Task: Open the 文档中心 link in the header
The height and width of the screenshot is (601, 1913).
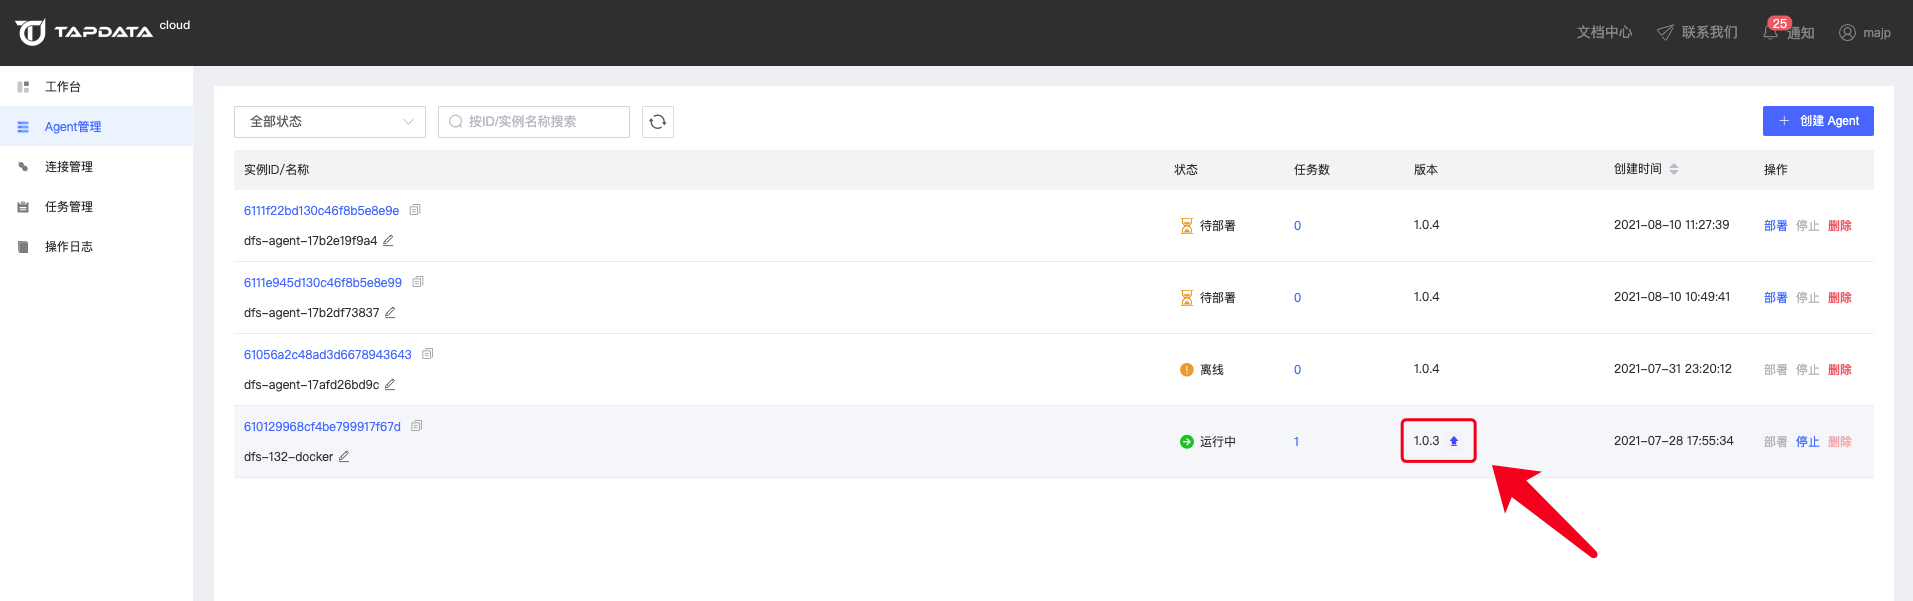Action: click(1604, 33)
